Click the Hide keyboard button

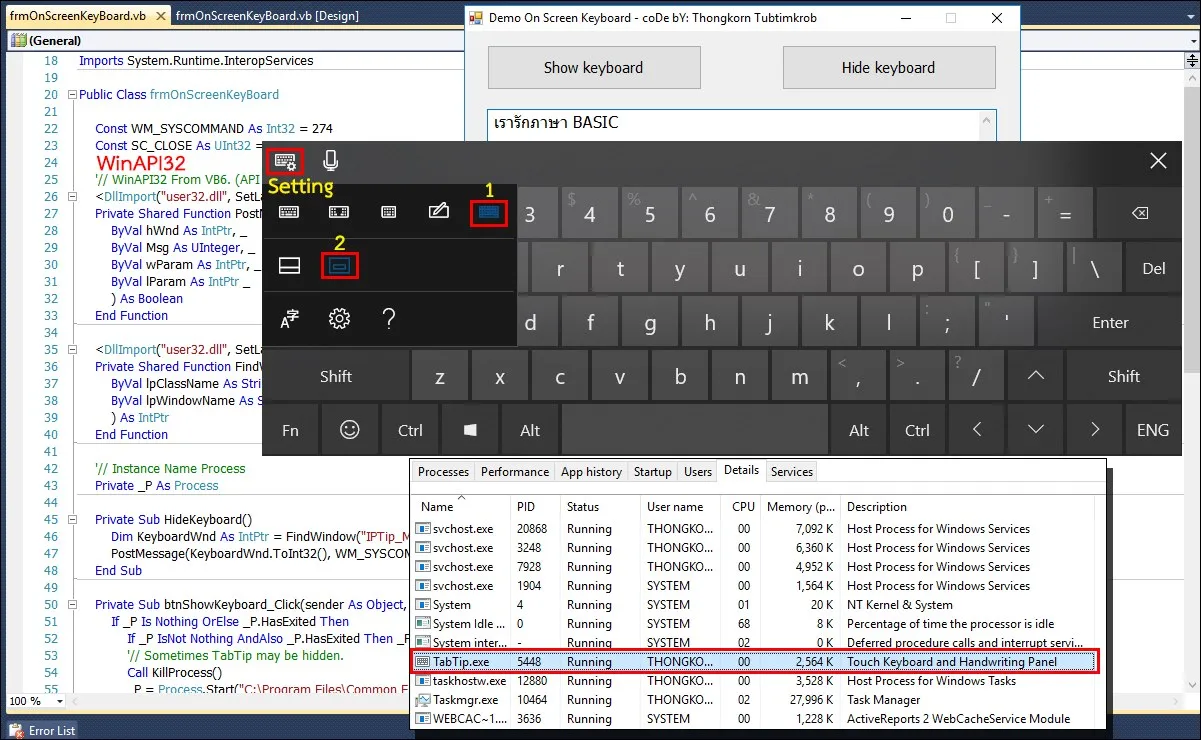pyautogui.click(x=889, y=68)
